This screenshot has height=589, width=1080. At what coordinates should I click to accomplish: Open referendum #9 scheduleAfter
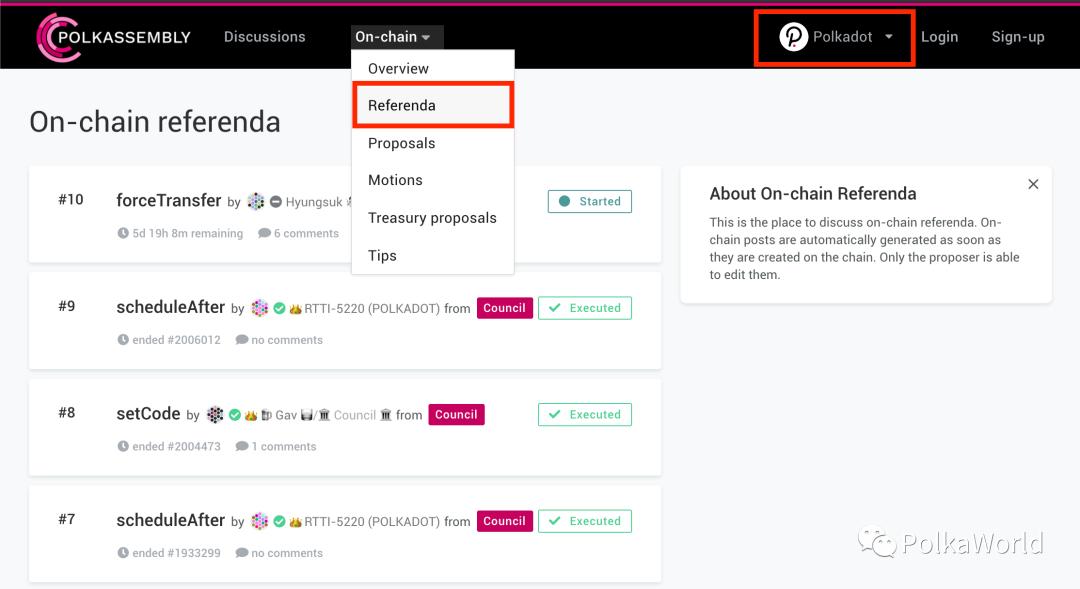171,307
